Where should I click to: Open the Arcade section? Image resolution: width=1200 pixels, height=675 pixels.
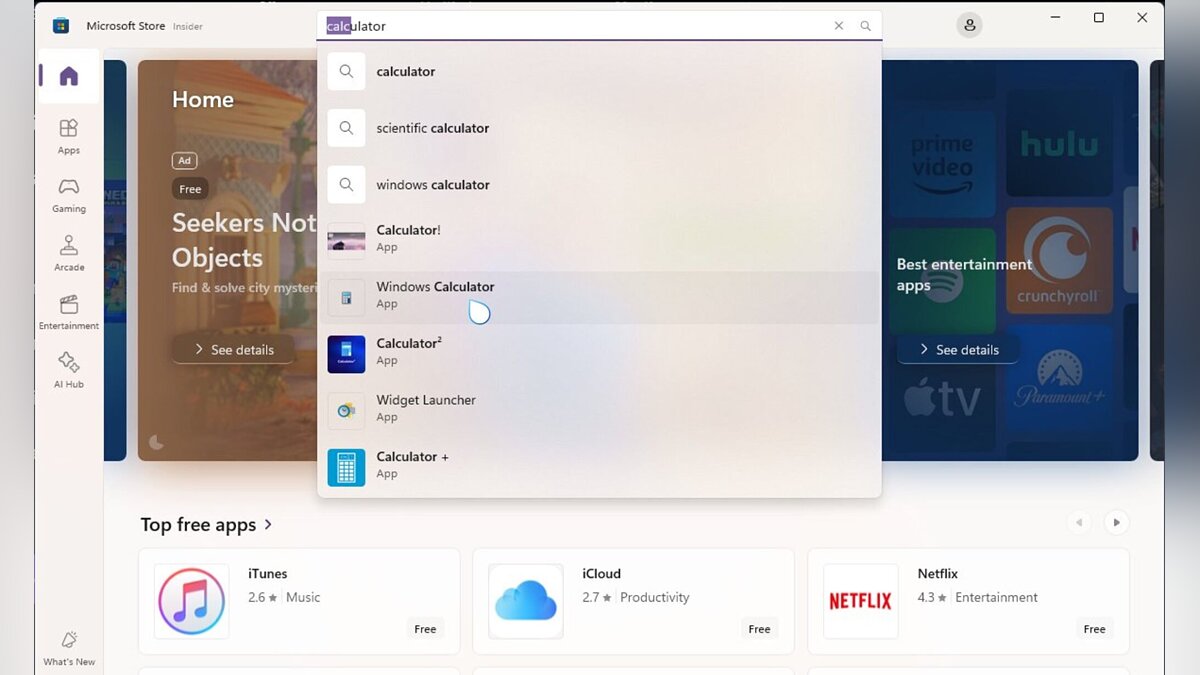(x=68, y=253)
